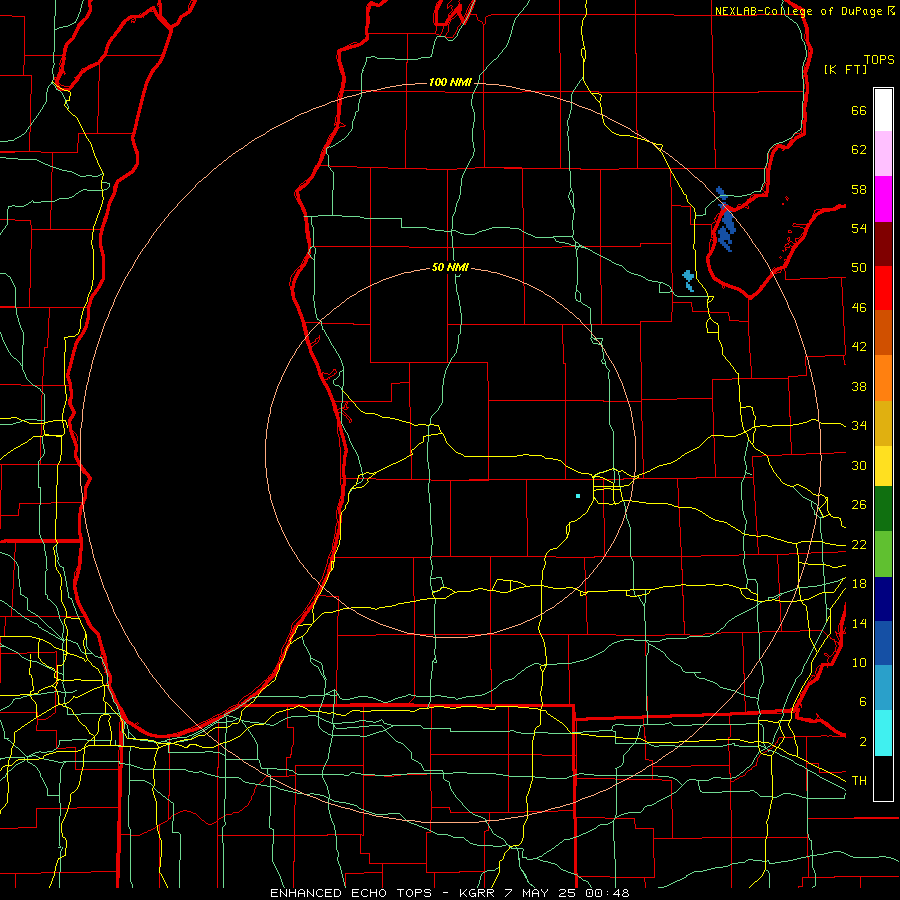This screenshot has width=900, height=900.
Task: Pick the cyan legend swatch near 2
Action: coord(883,733)
